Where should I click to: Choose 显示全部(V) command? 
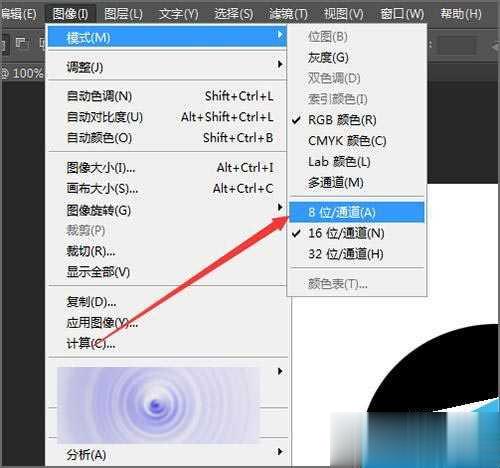167,272
